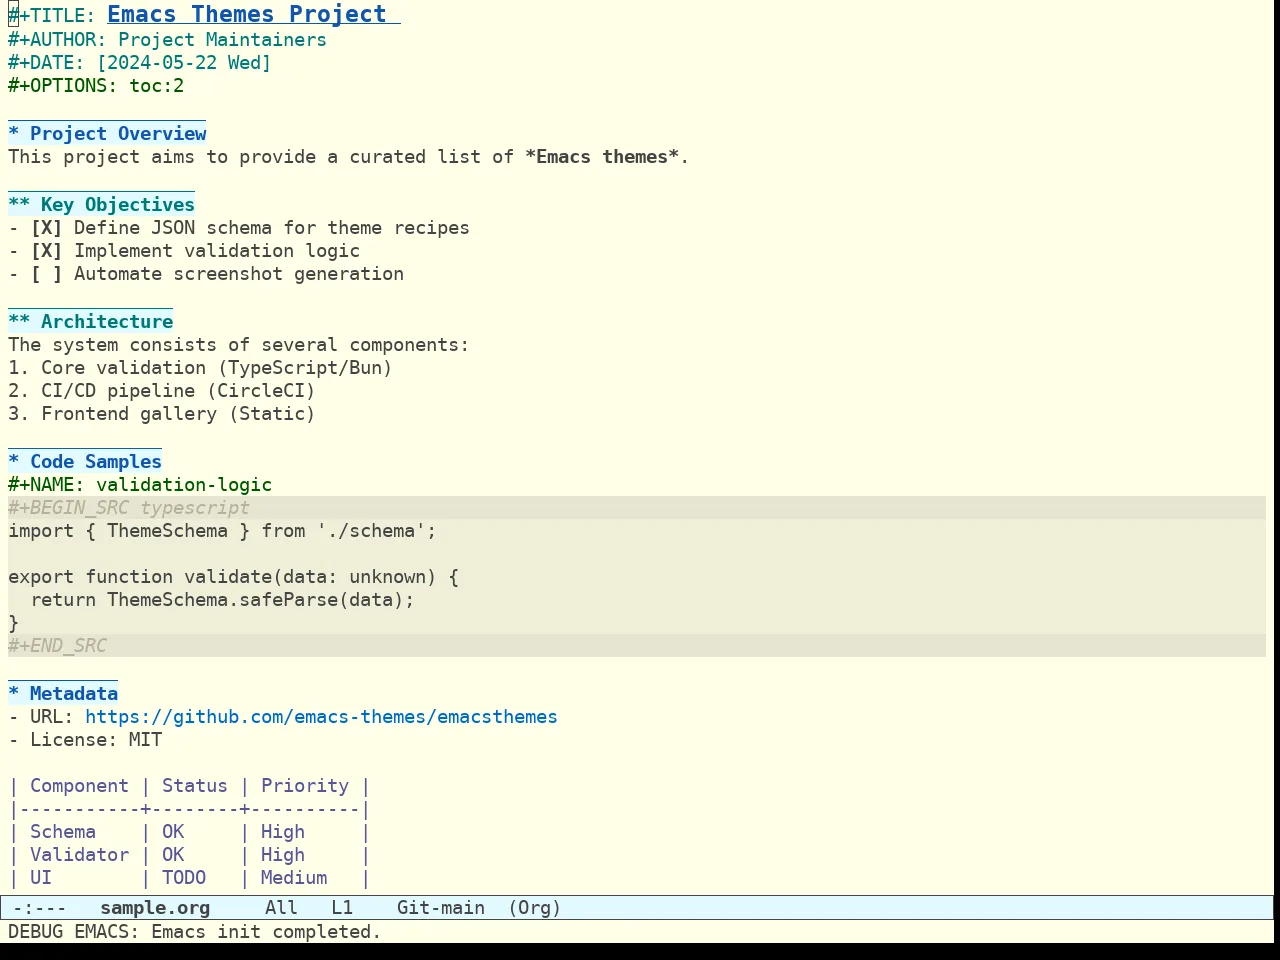Fold the 'Key Objectives' subheading

101,205
